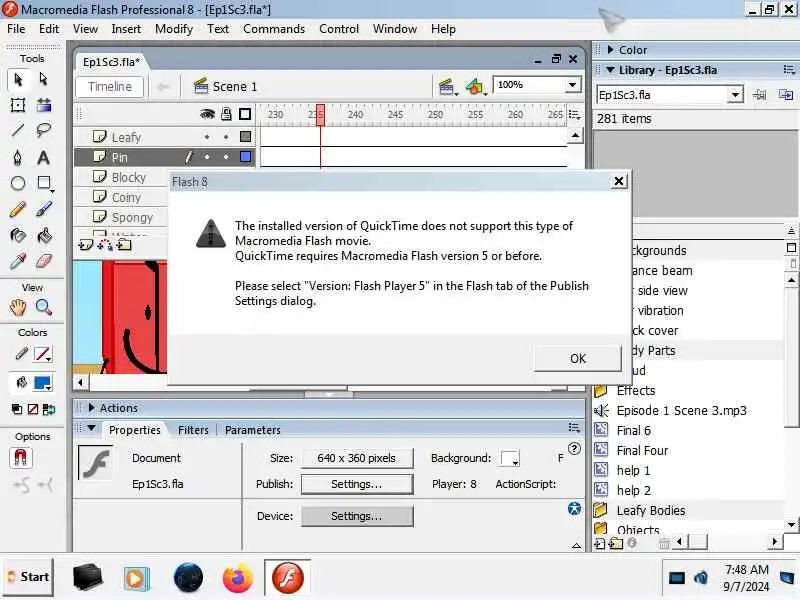Open the Edit Scene menu icon
The height and width of the screenshot is (600, 800).
click(447, 87)
